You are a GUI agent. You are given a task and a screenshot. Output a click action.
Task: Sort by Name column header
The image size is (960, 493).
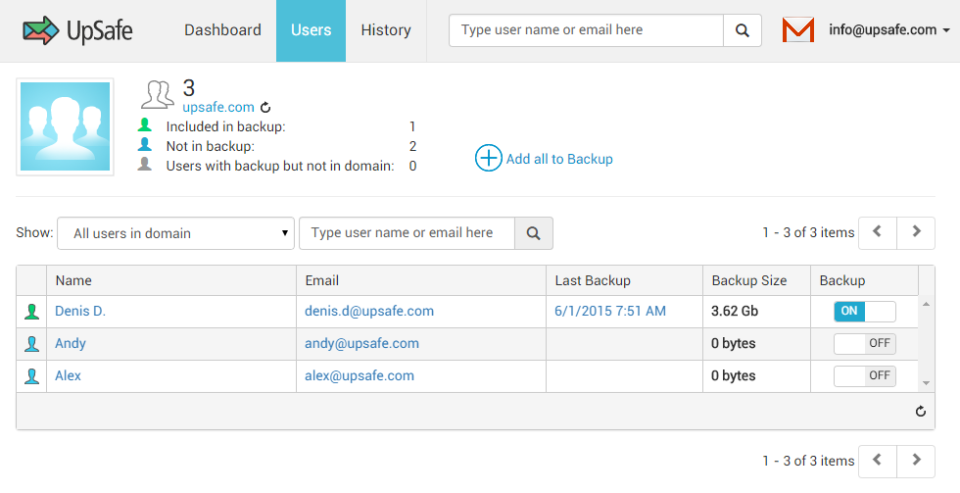pos(171,280)
